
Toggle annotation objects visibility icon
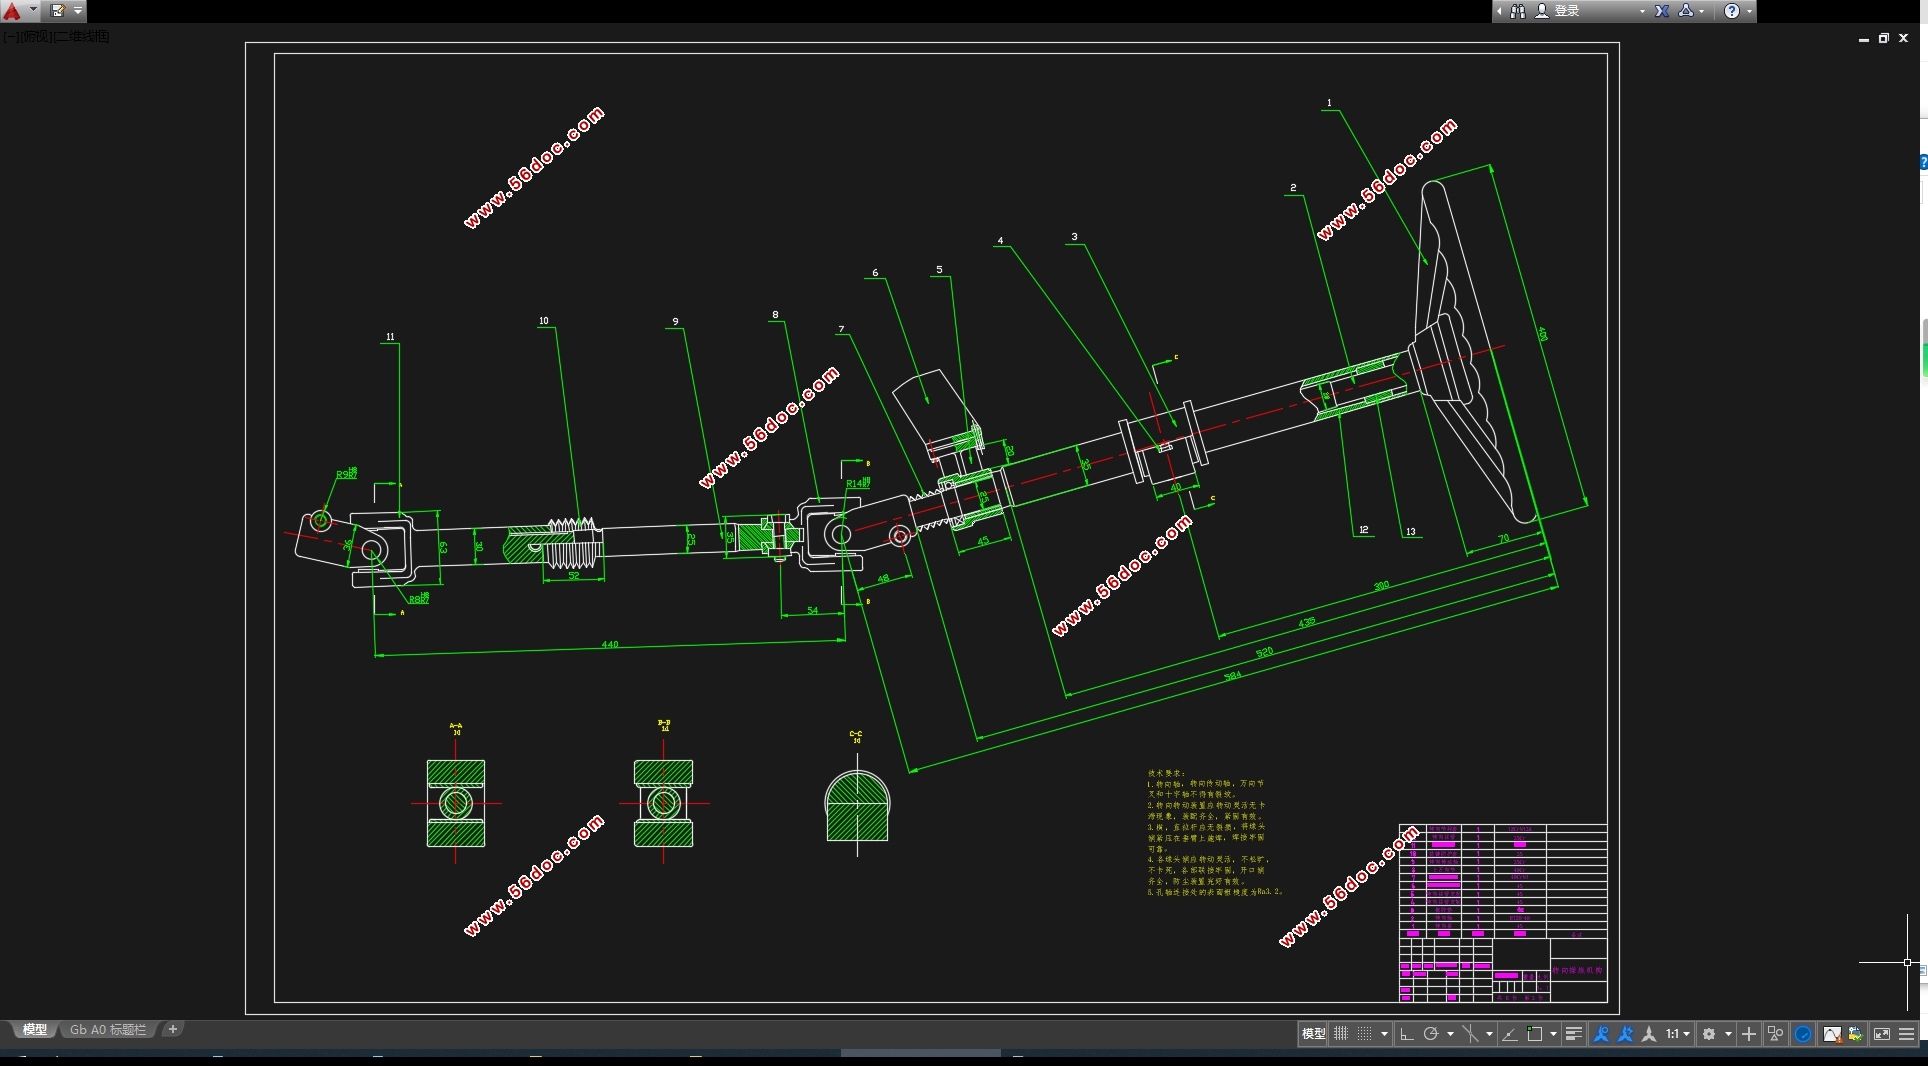point(1601,1034)
